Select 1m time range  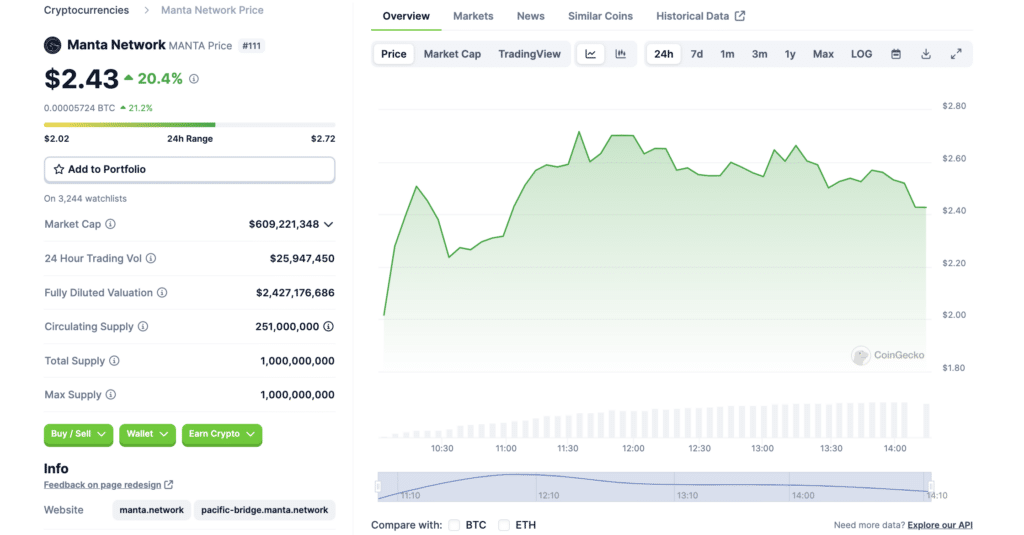point(728,54)
